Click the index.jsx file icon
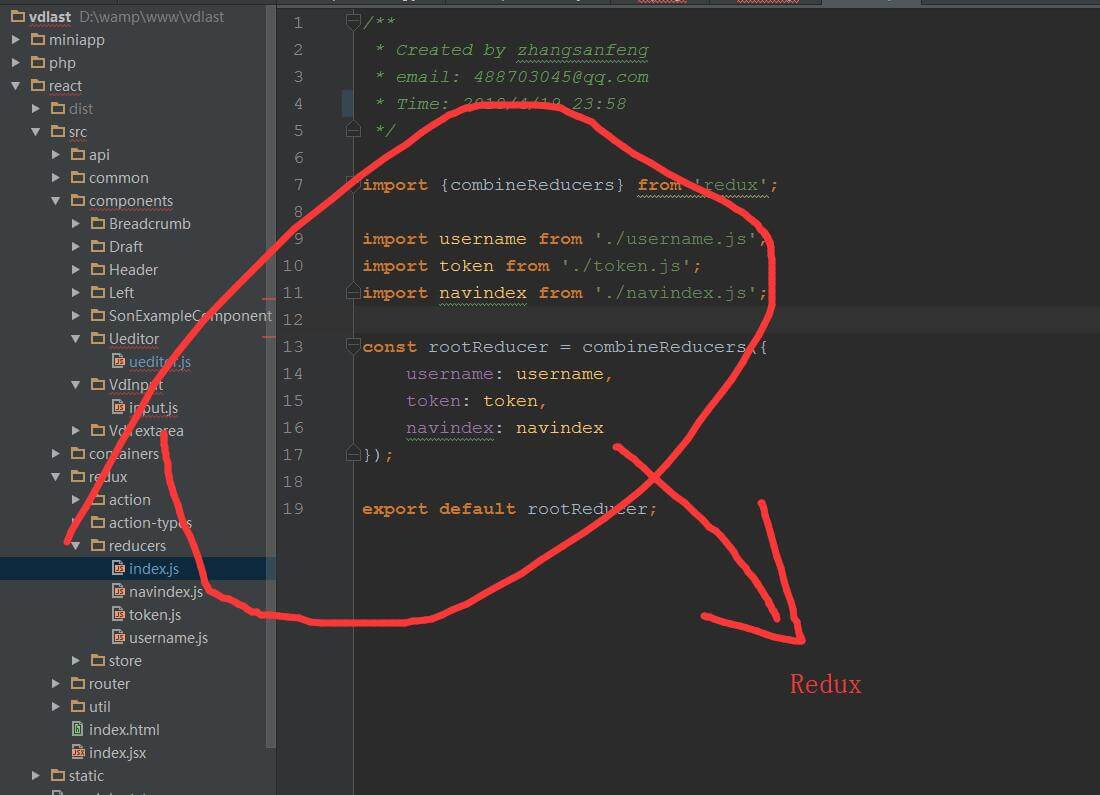This screenshot has height=795, width=1100. coord(78,753)
